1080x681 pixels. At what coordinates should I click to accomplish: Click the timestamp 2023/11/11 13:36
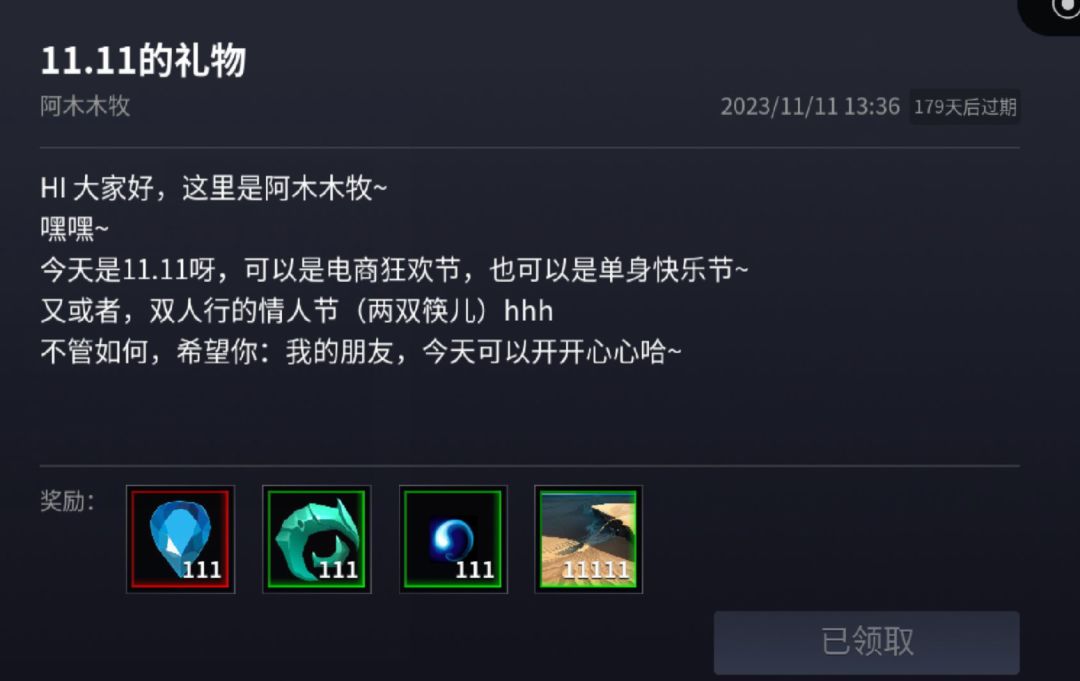[810, 107]
